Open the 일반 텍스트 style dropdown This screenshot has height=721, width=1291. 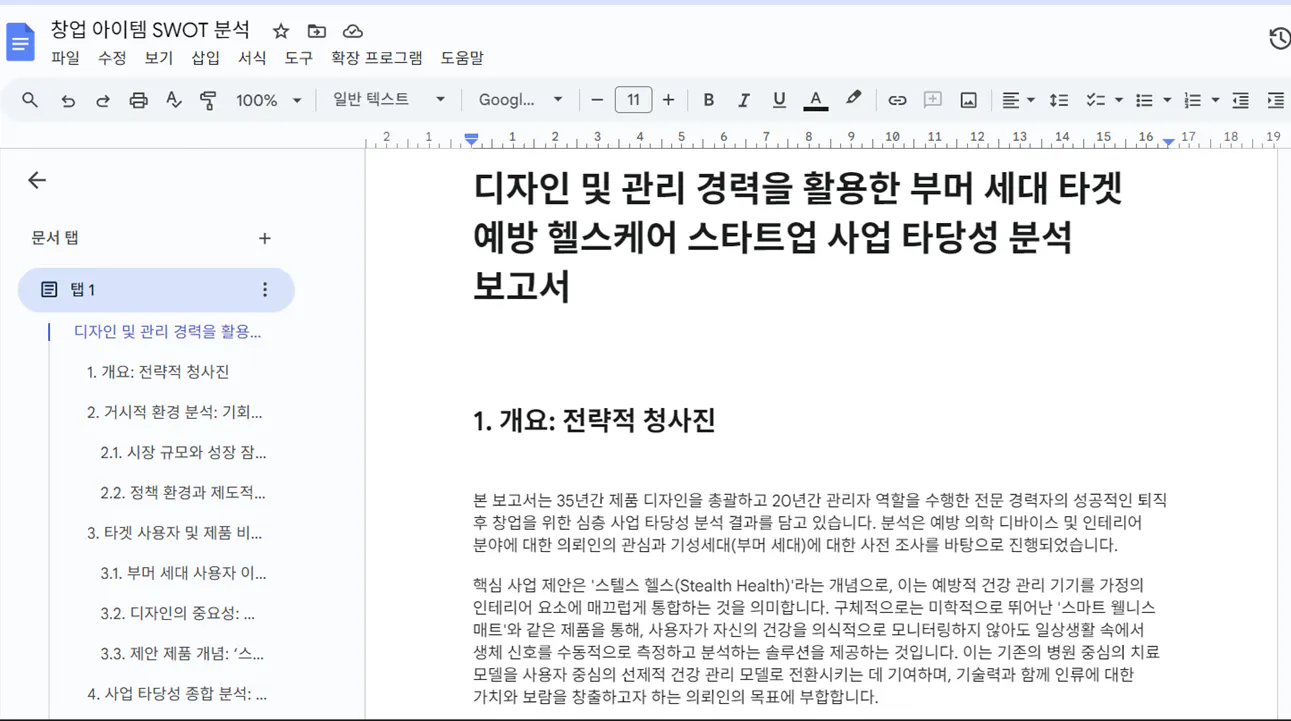tap(389, 99)
